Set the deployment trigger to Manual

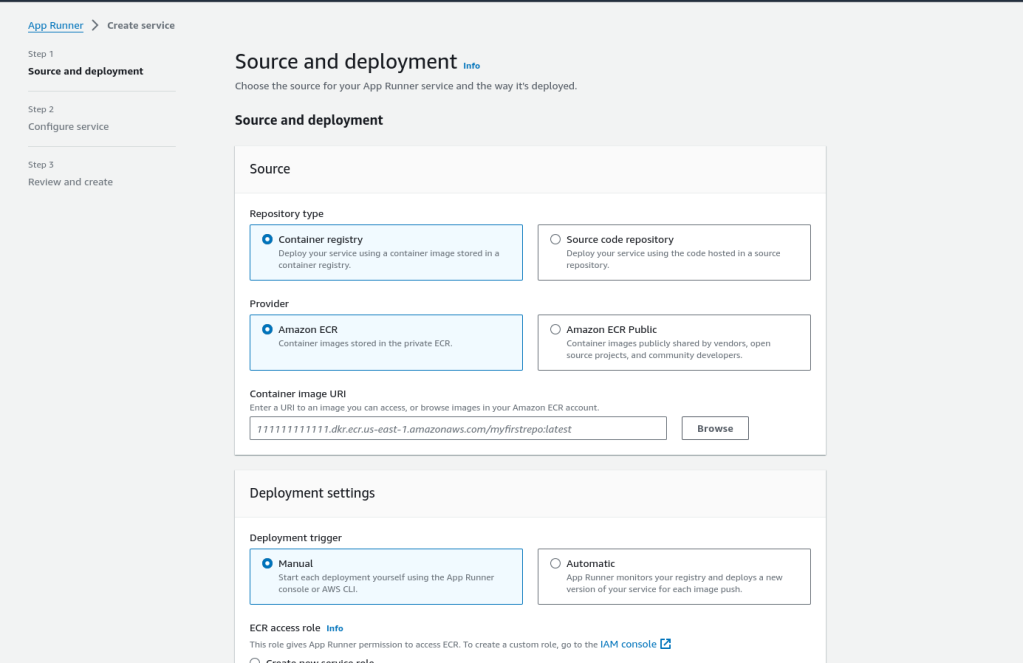point(266,563)
